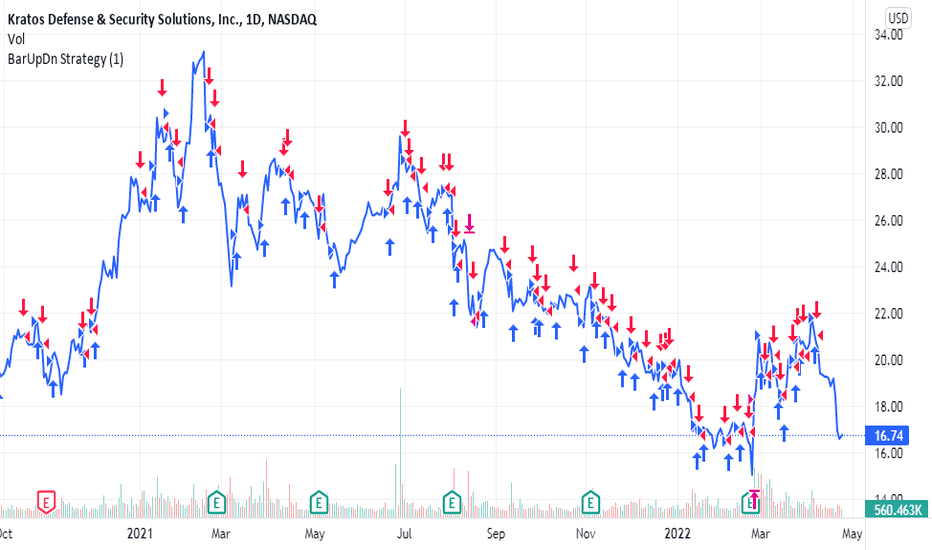The width and height of the screenshot is (932, 550).
Task: Click the 24.00 price axis label
Action: coord(889,267)
